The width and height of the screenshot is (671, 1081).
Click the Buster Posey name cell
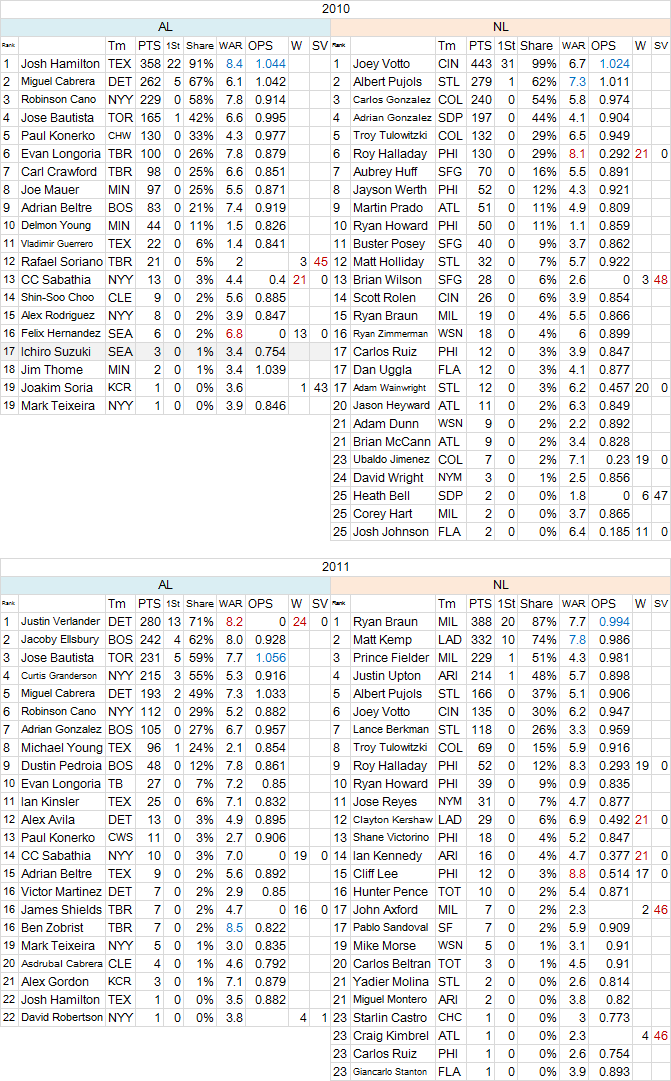point(392,243)
